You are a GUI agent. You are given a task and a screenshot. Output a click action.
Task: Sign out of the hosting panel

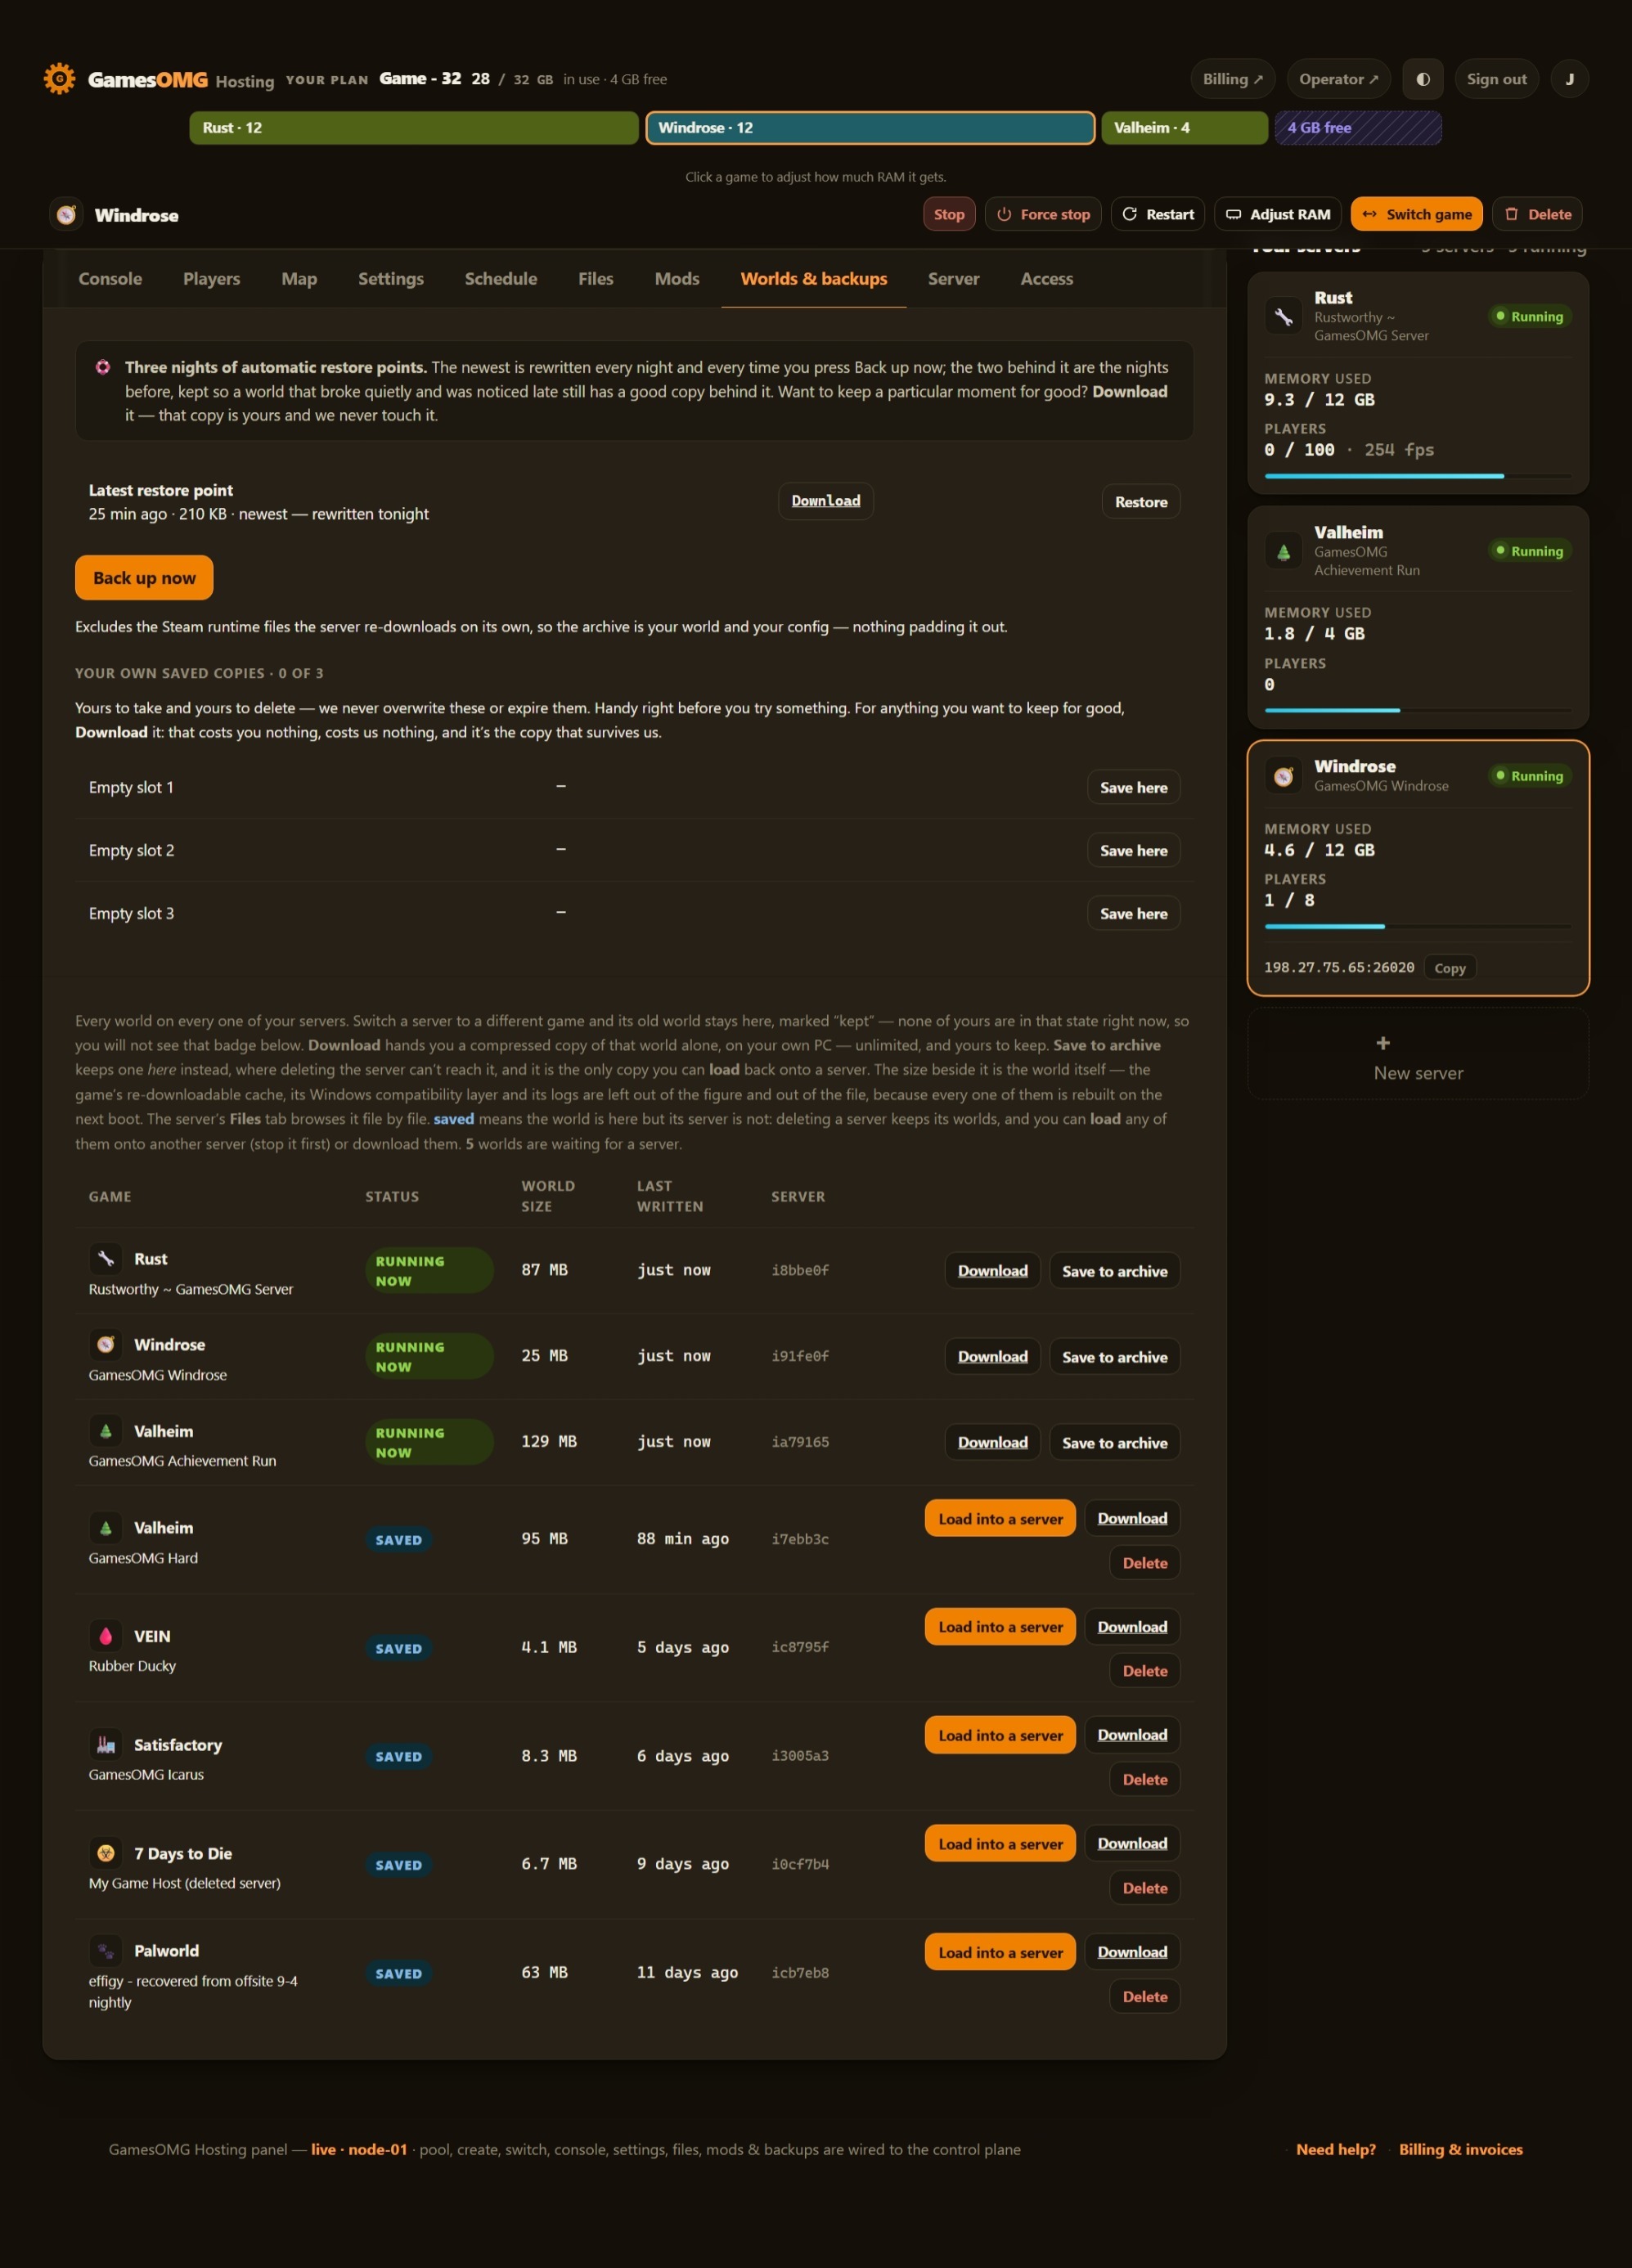(1496, 79)
